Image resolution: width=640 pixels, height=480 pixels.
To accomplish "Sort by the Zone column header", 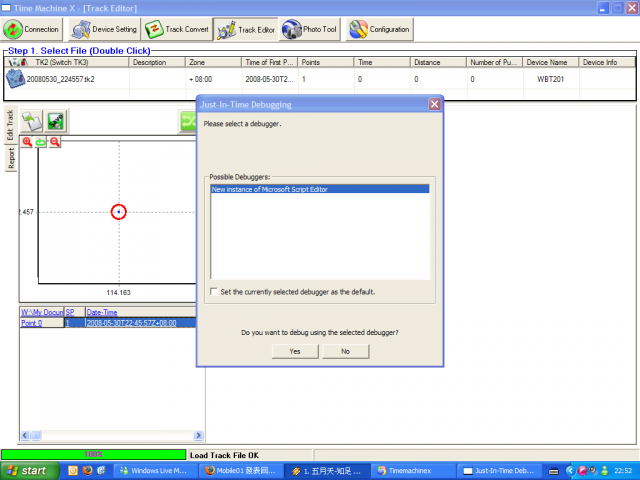I will (213, 62).
